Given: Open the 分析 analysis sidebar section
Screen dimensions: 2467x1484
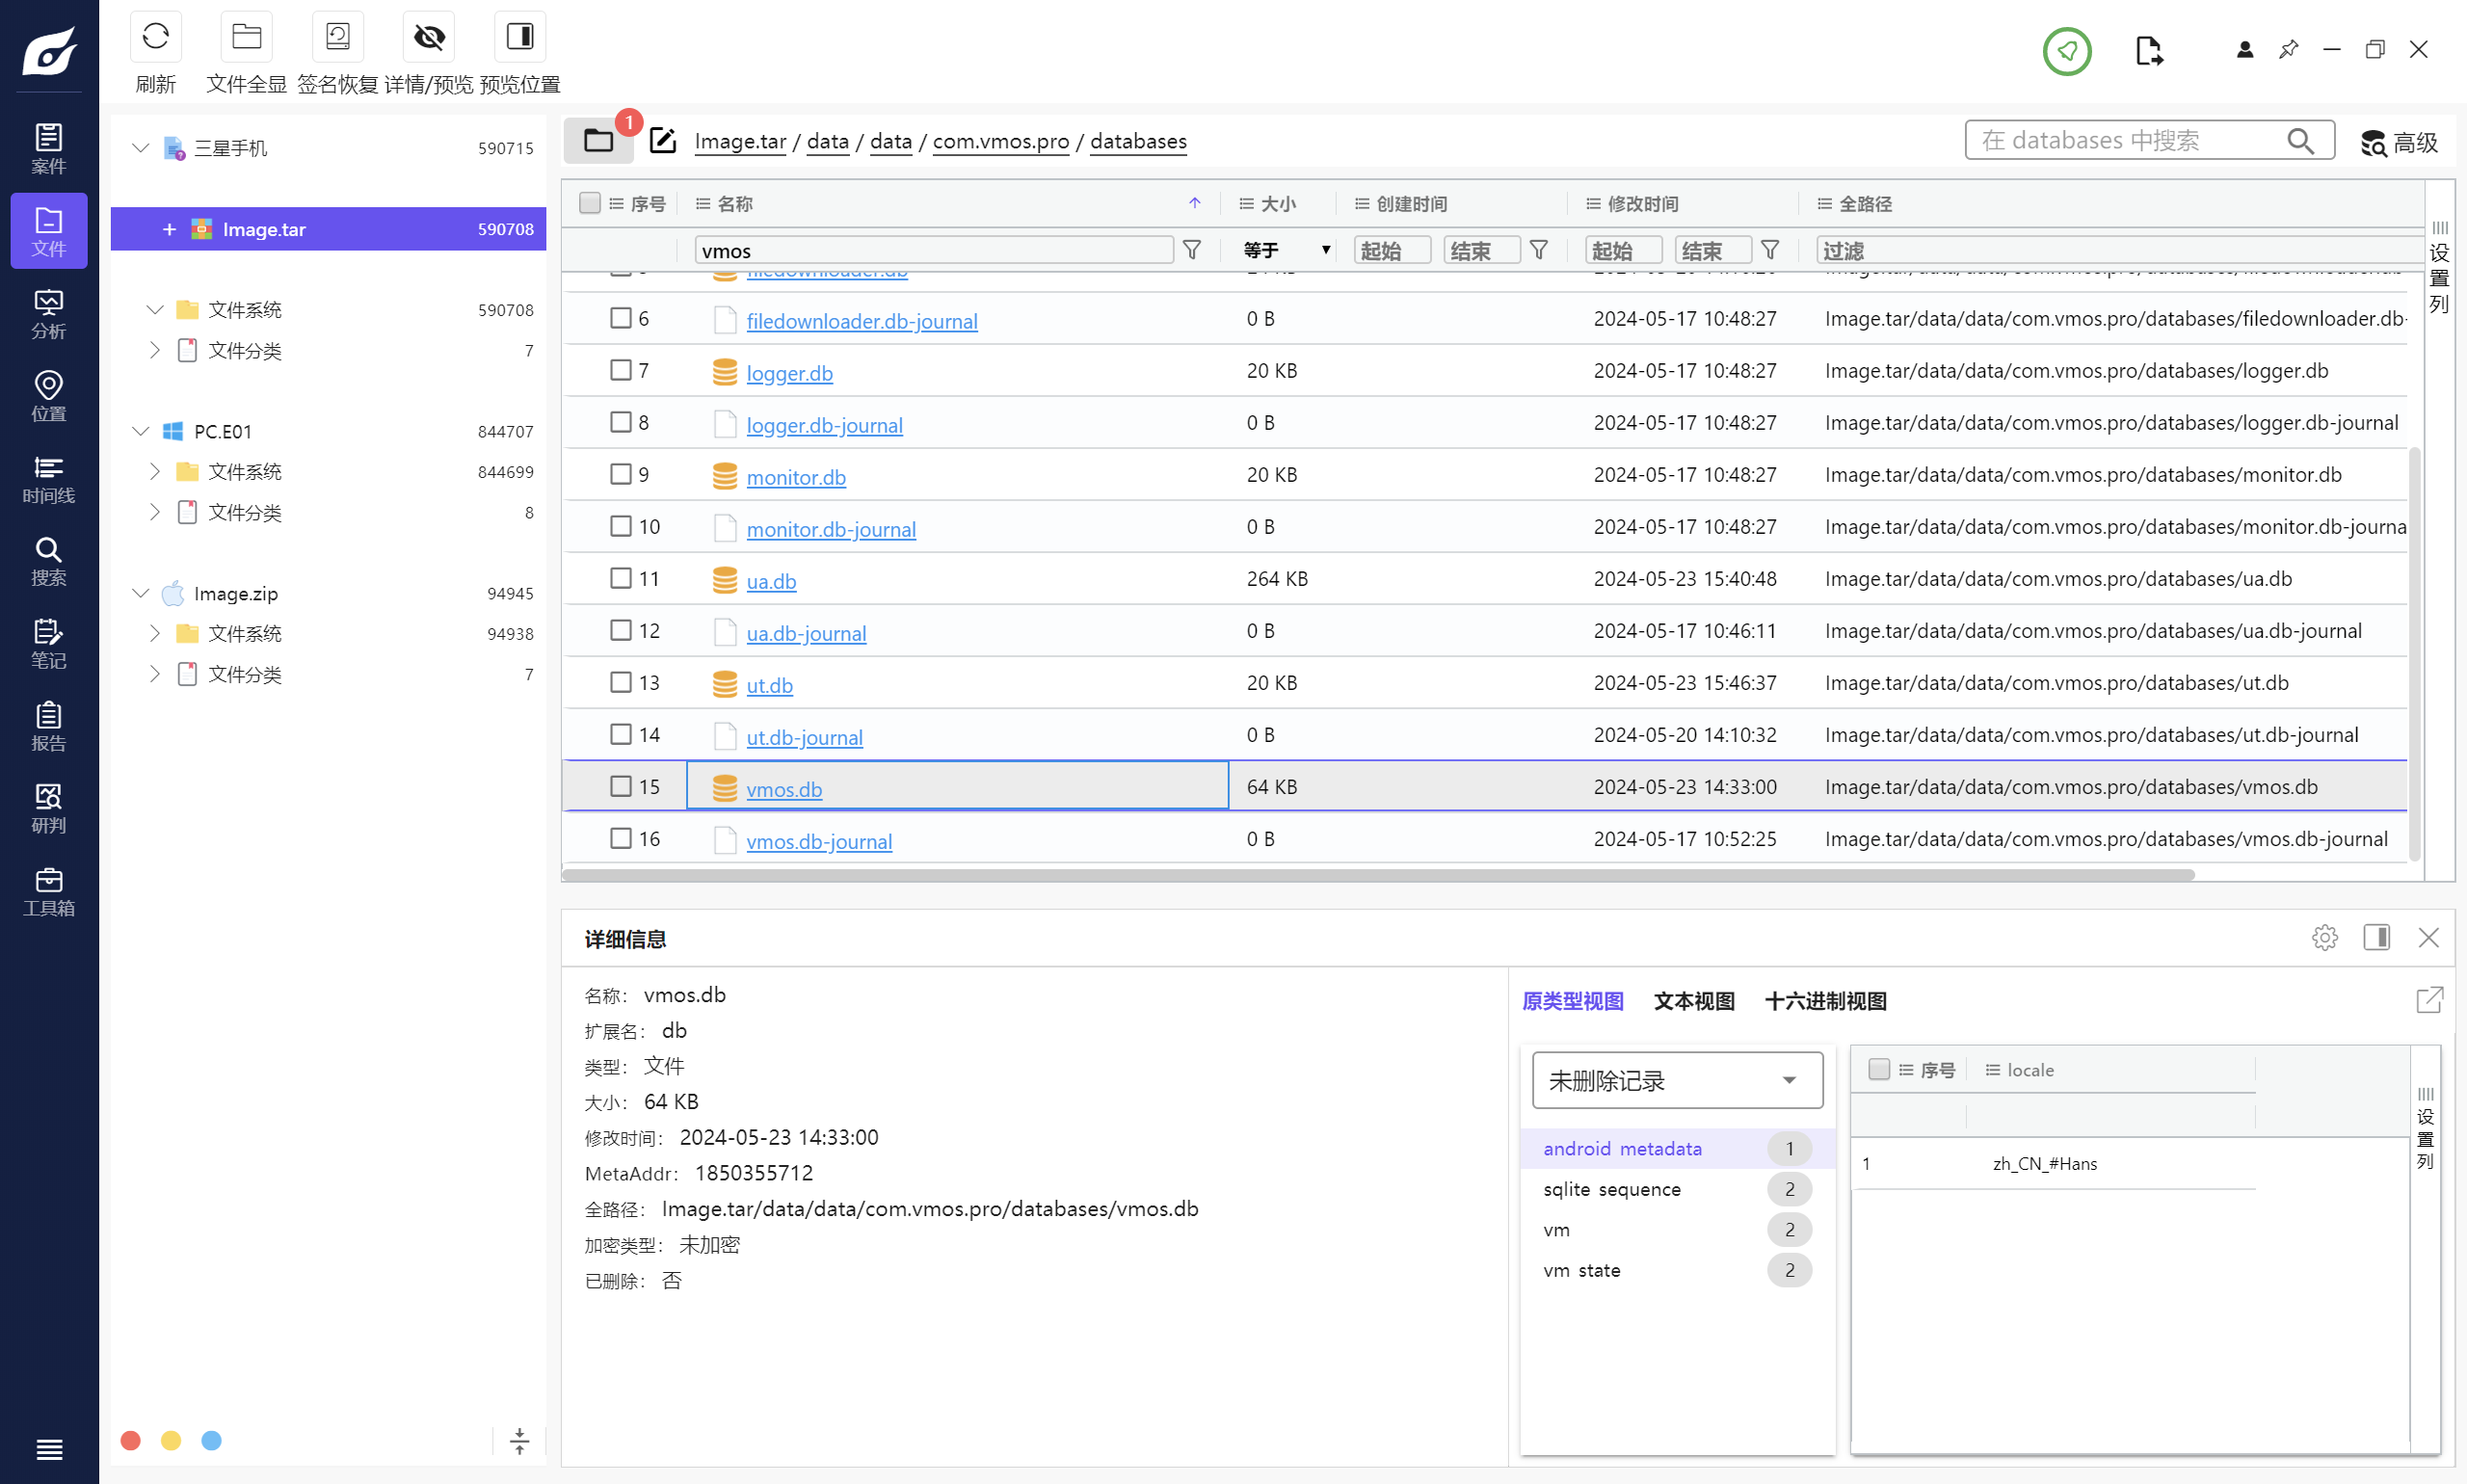Looking at the screenshot, I should 49,313.
